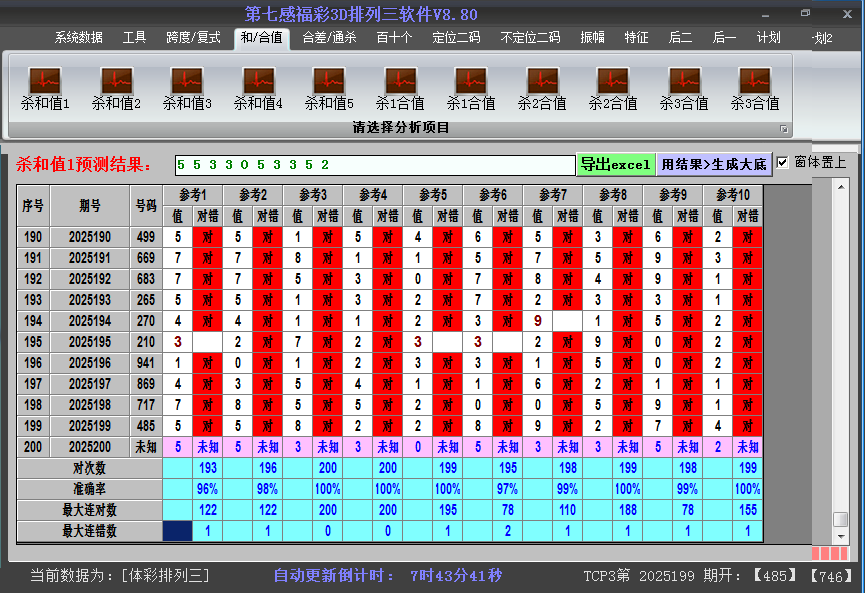Switch to the 合差/通杀 tab

tap(329, 38)
